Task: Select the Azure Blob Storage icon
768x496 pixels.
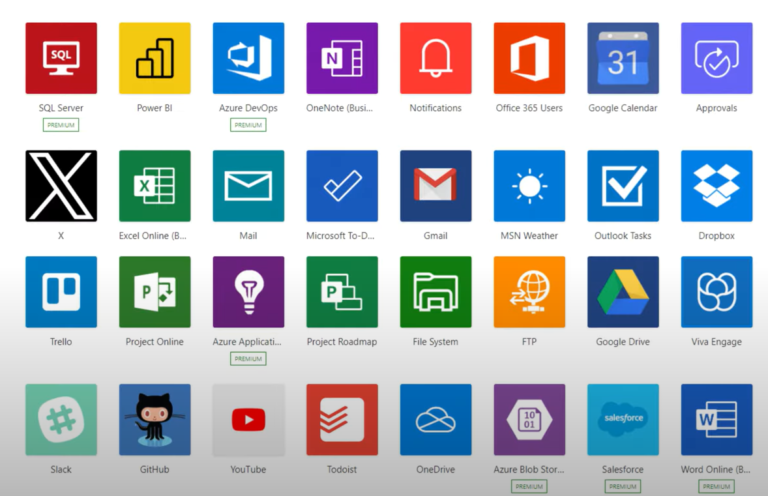Action: point(529,420)
